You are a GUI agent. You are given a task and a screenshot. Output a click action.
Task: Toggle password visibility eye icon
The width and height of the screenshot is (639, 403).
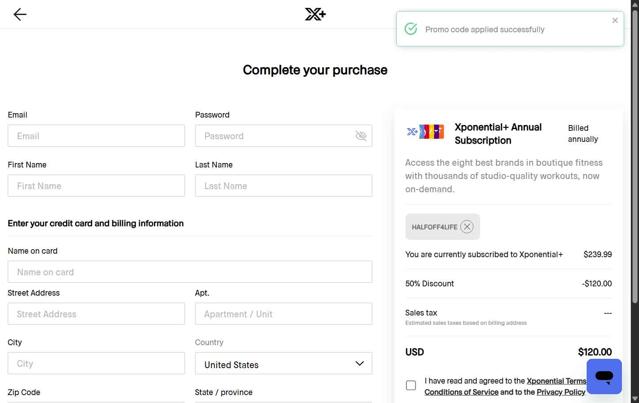(361, 136)
